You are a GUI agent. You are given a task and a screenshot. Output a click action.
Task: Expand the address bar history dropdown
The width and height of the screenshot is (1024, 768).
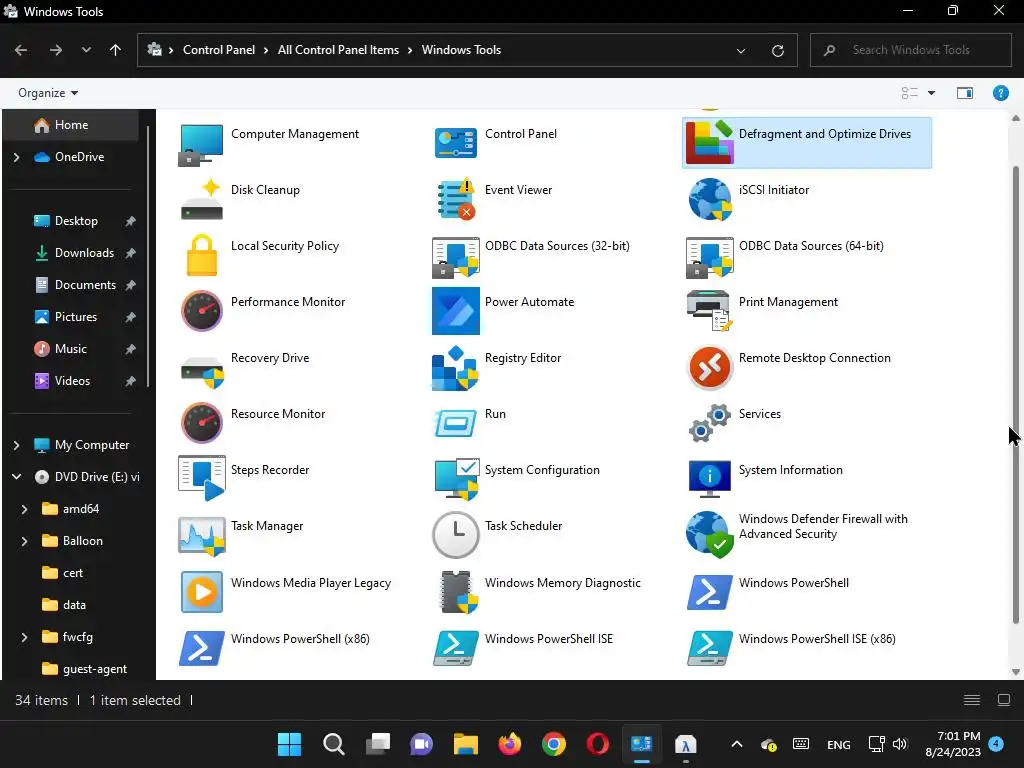pyautogui.click(x=741, y=50)
